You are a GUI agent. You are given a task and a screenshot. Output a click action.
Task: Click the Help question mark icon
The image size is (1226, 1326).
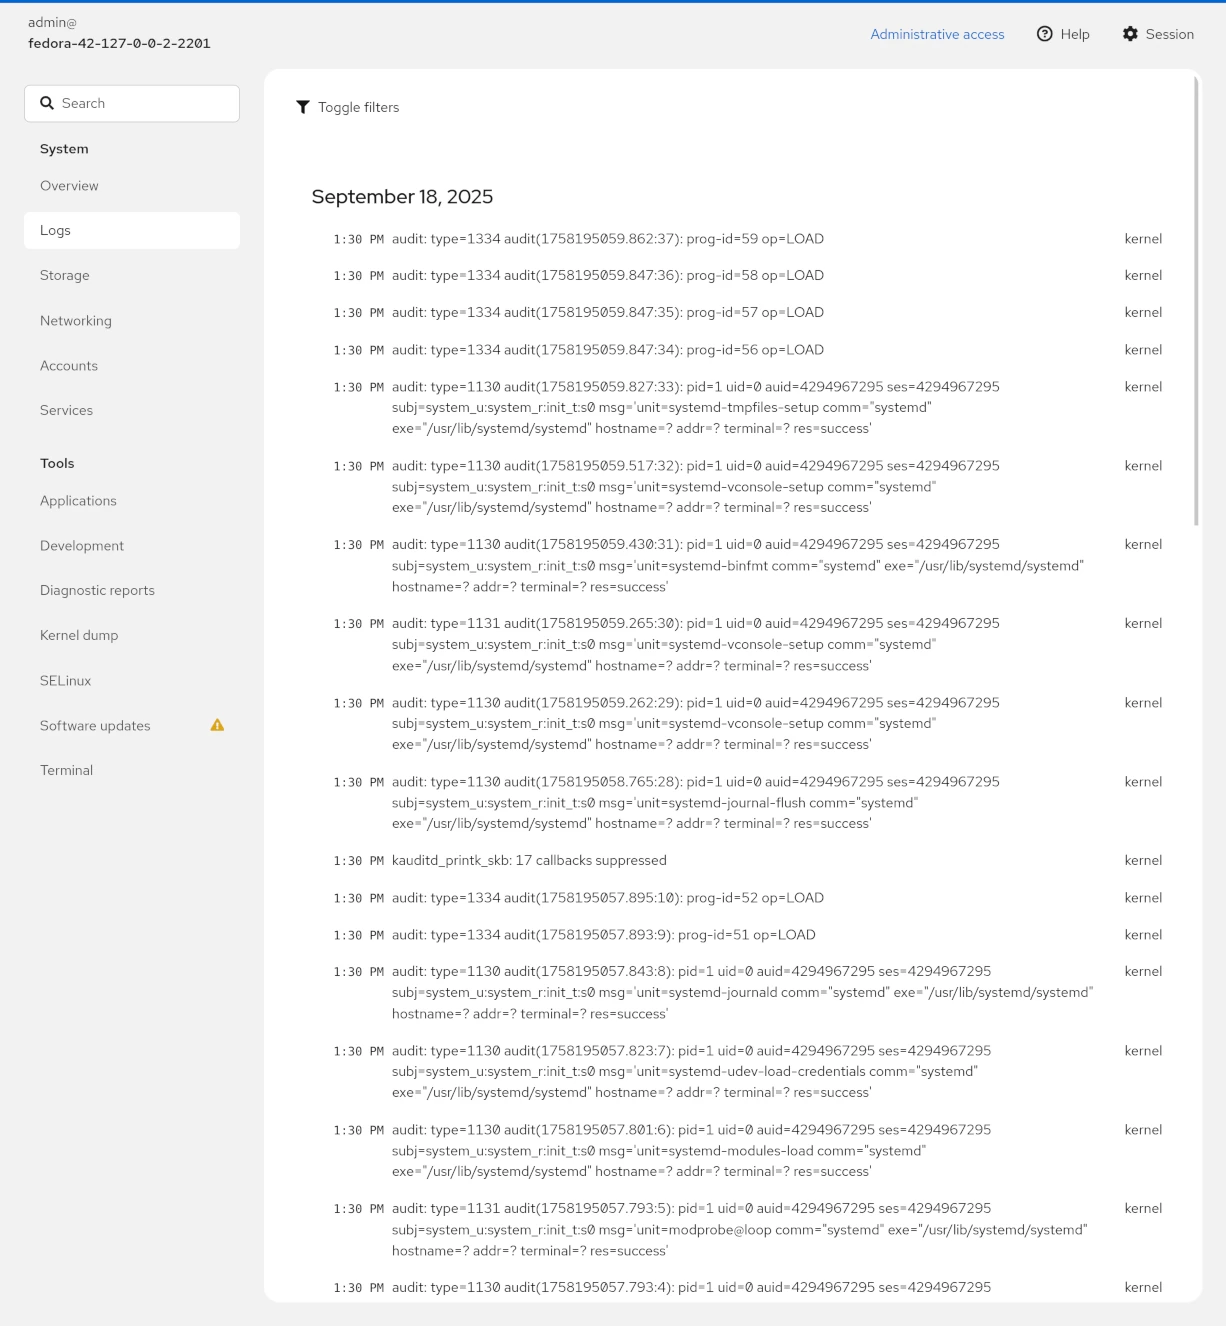pos(1043,33)
